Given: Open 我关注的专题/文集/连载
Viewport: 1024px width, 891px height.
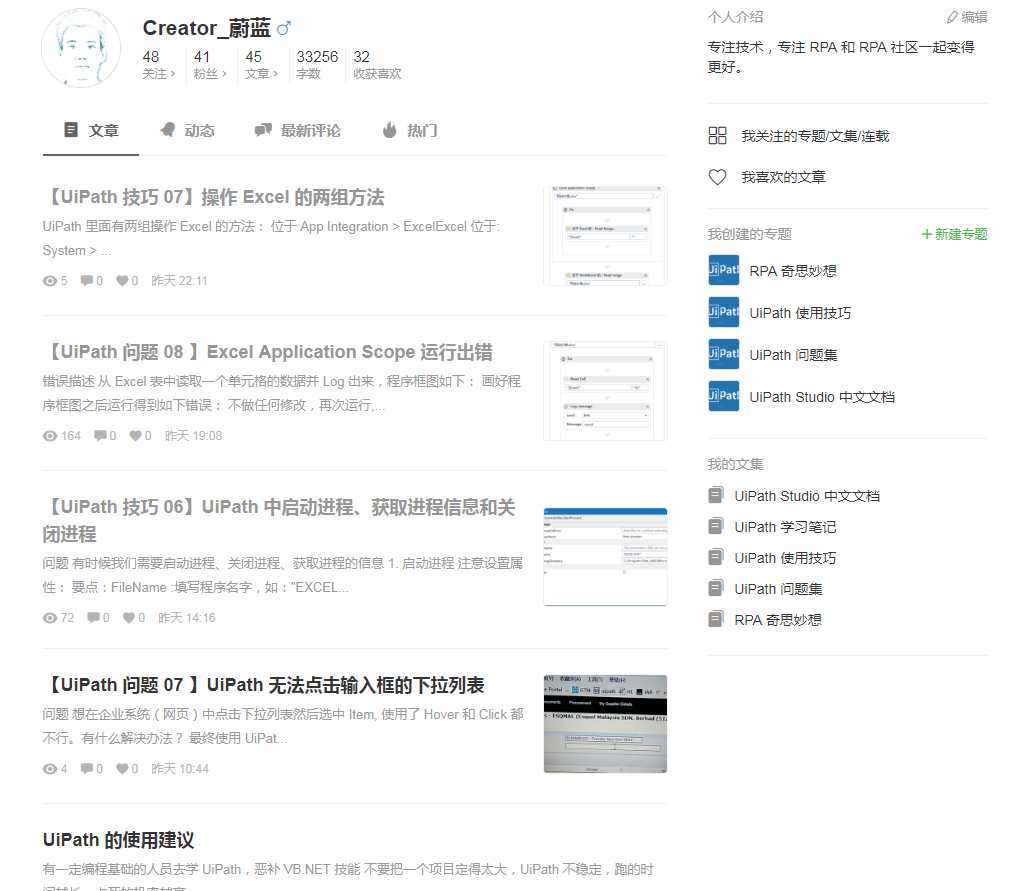Looking at the screenshot, I should pos(815,136).
